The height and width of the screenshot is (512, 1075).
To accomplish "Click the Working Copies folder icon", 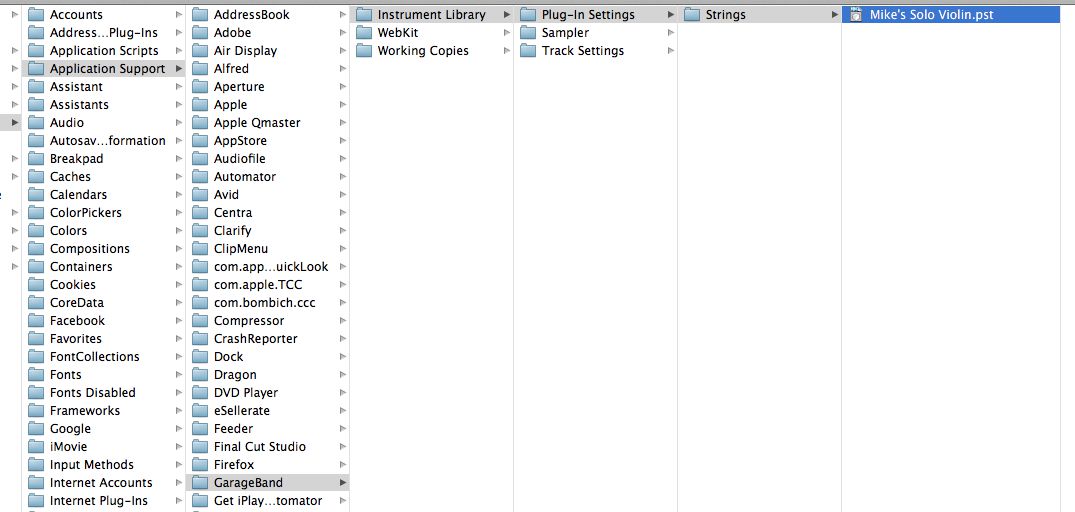I will point(364,51).
